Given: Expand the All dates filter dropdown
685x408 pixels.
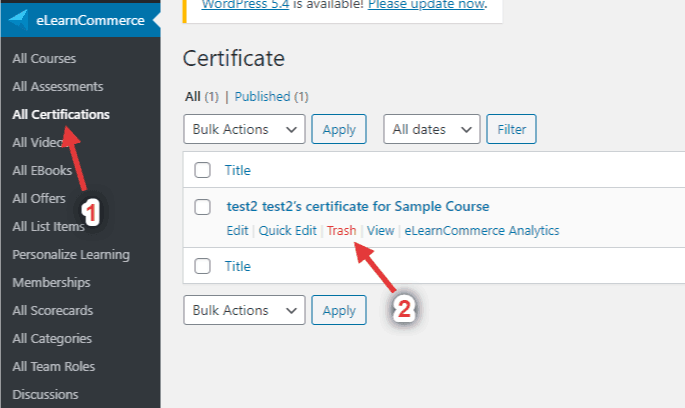Looking at the screenshot, I should click(432, 129).
